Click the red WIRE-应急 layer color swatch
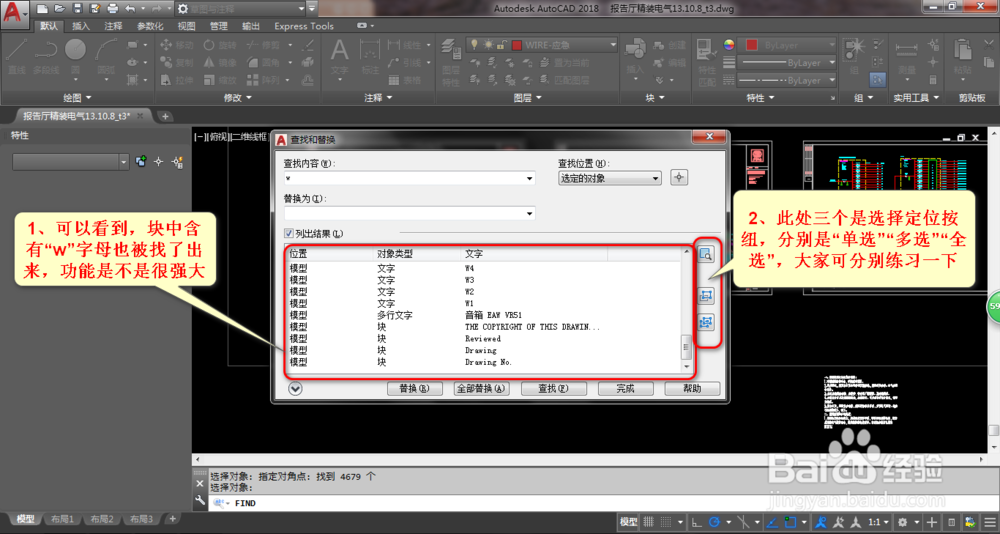1000x534 pixels. (517, 45)
